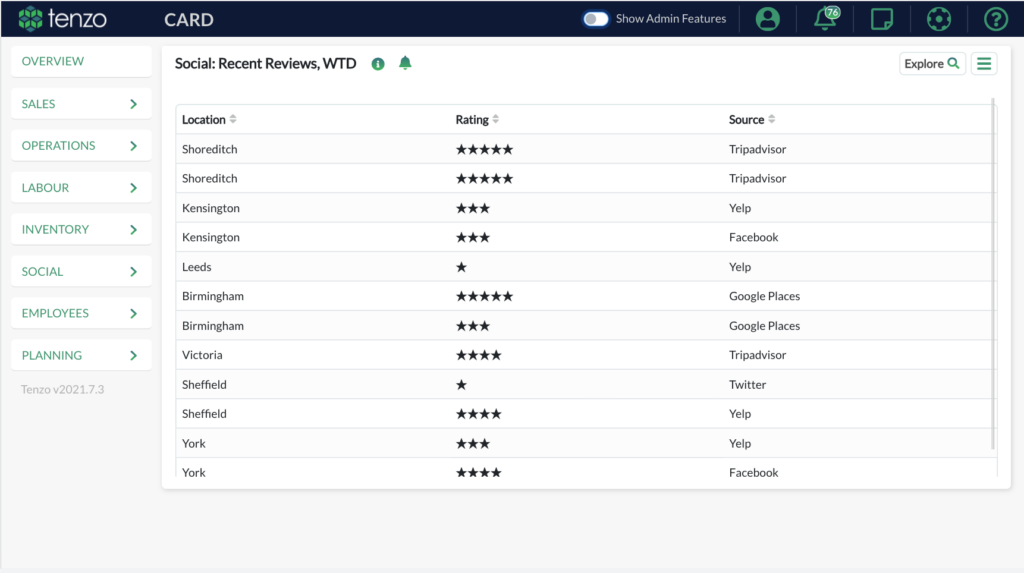1024x573 pixels.
Task: Click the green alert bell beside card title
Action: [x=405, y=63]
